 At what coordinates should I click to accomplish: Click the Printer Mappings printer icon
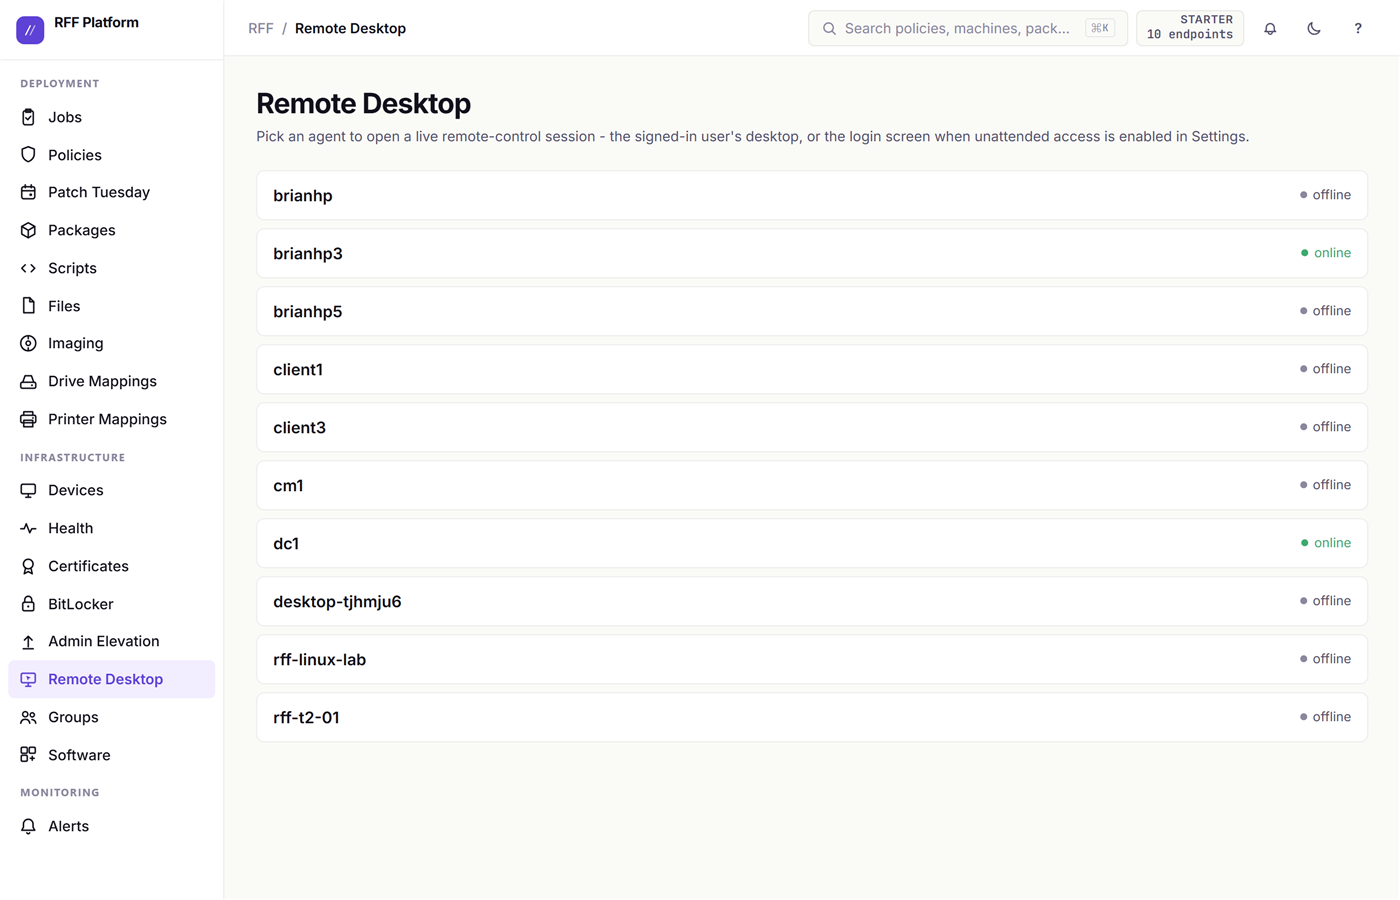[x=28, y=419]
